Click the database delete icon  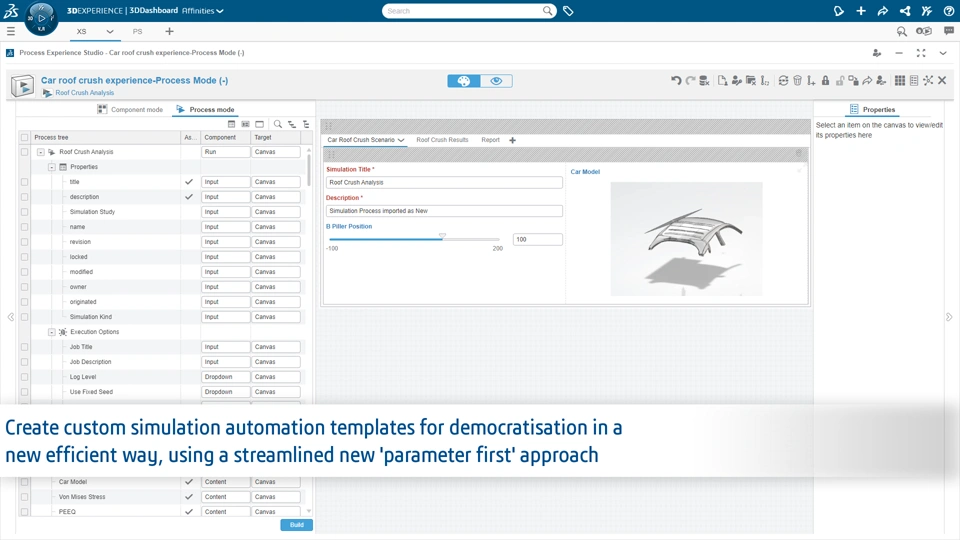tap(704, 80)
